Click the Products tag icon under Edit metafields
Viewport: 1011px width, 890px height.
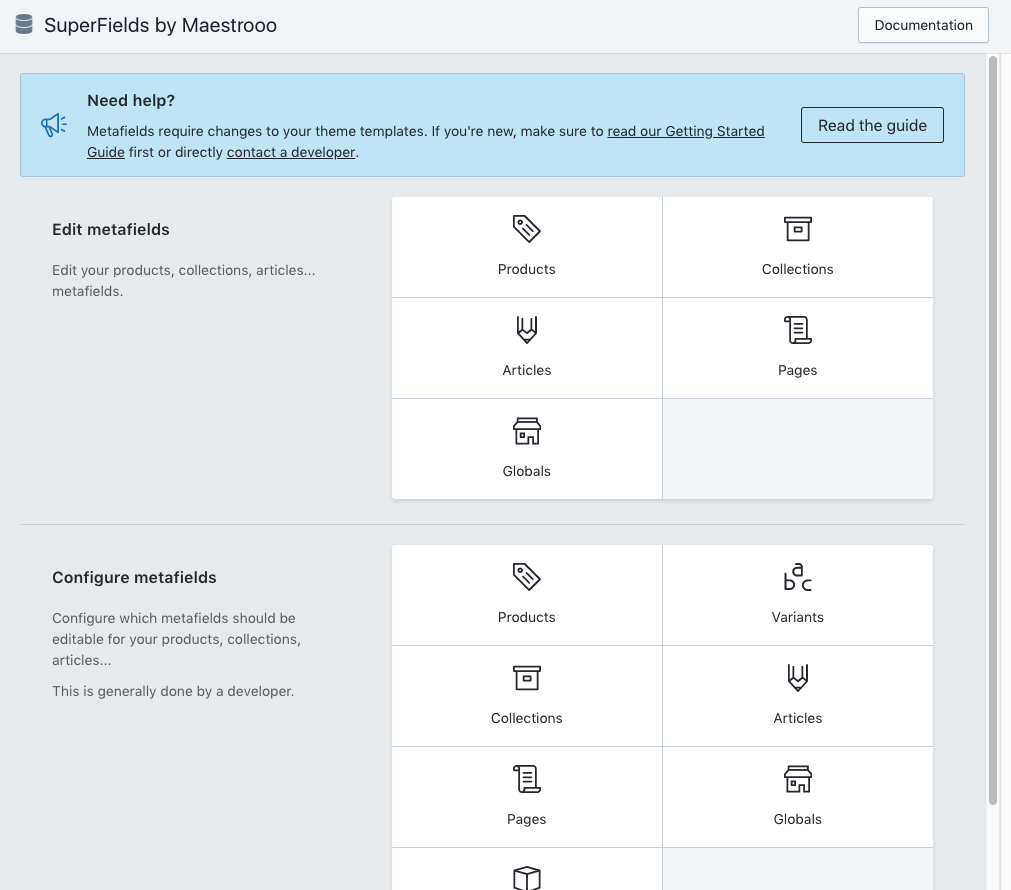coord(526,229)
